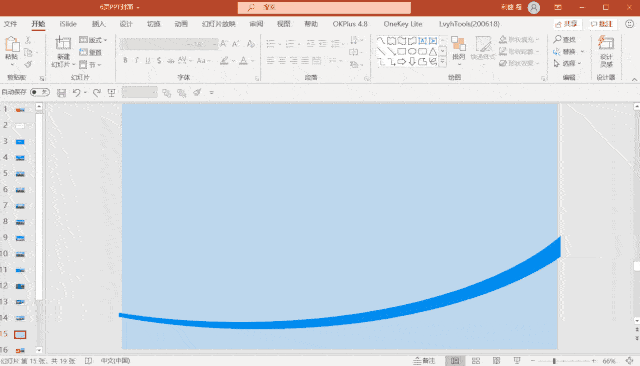The image size is (640, 366).
Task: Click the New Slide icon
Action: (x=63, y=43)
